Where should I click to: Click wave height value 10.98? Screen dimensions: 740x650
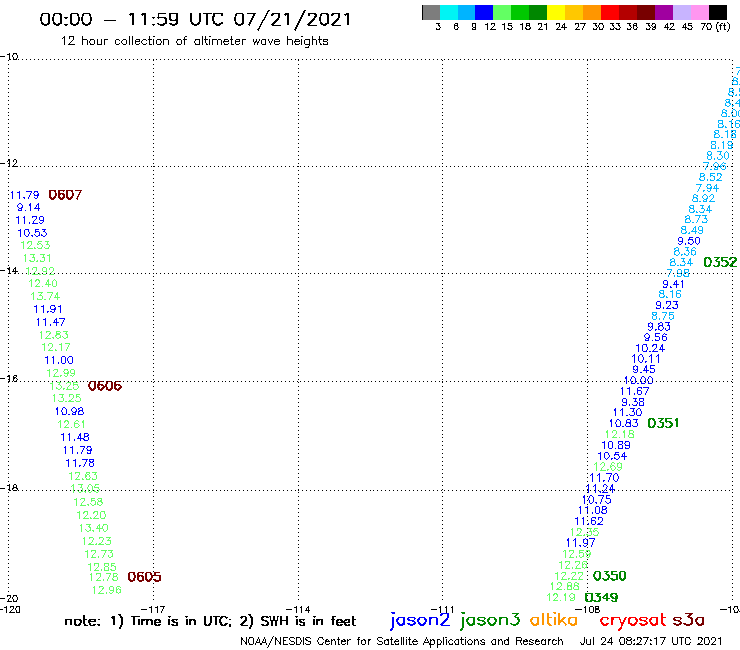coord(69,411)
